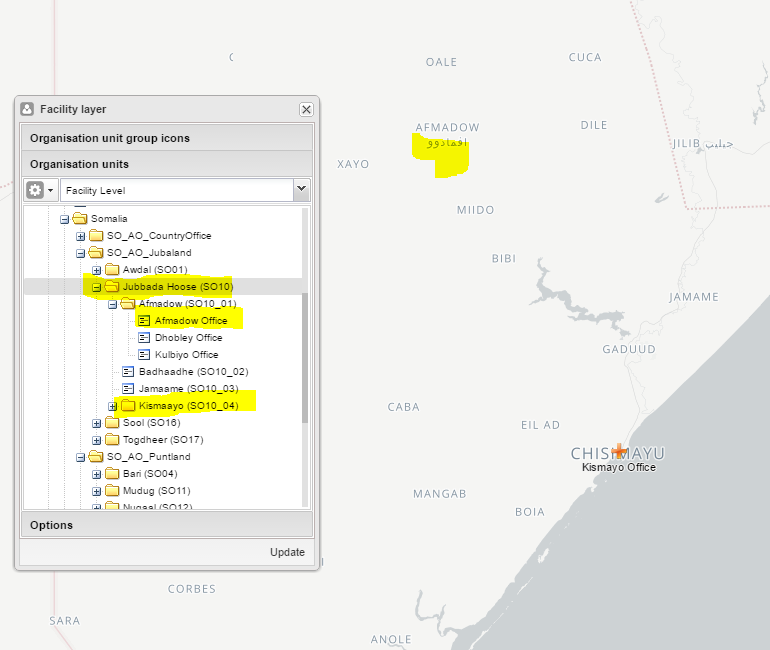Collapse the Jubbada Hoose (SO10) node
Screen dimensions: 770x650
(97, 287)
